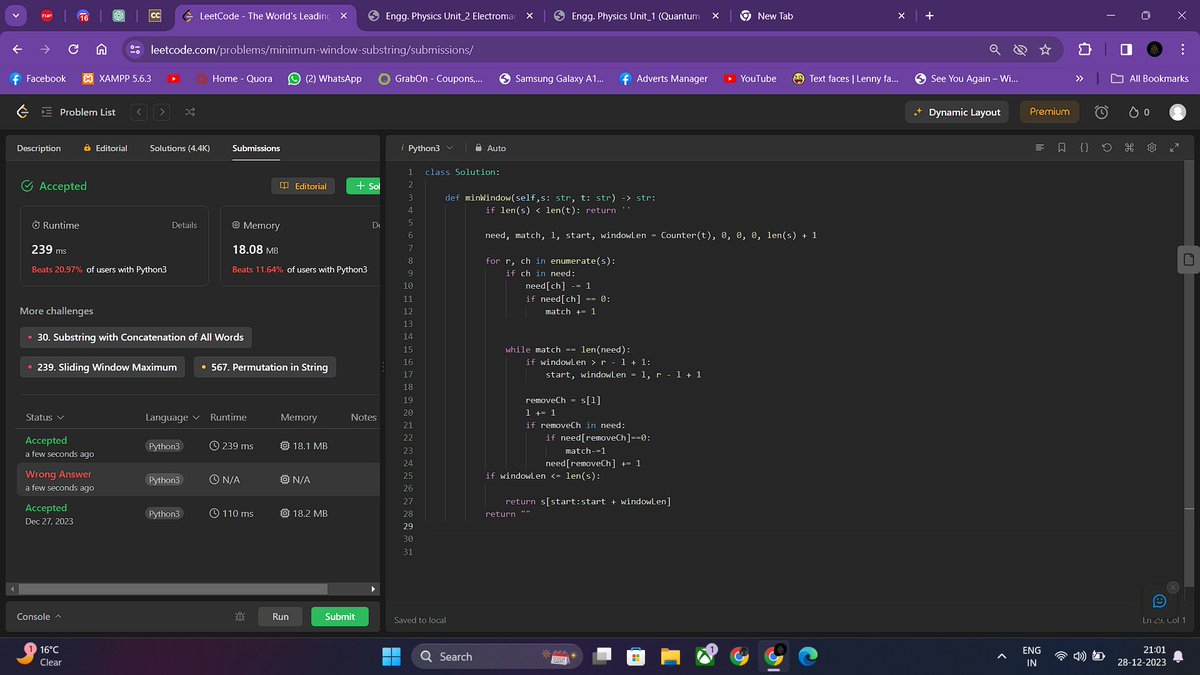Open the editor keyboard shortcuts icon
The height and width of the screenshot is (675, 1200).
tap(1129, 148)
